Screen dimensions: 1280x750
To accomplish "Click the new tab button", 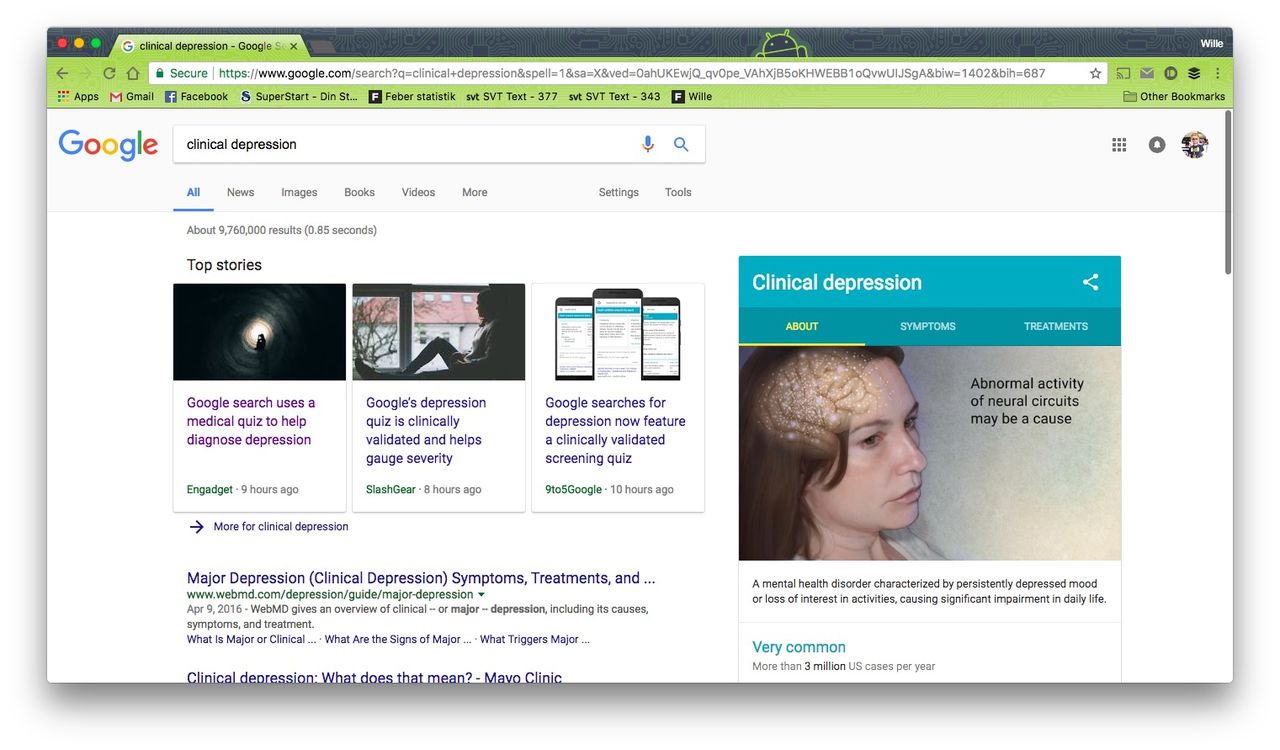I will coord(322,47).
